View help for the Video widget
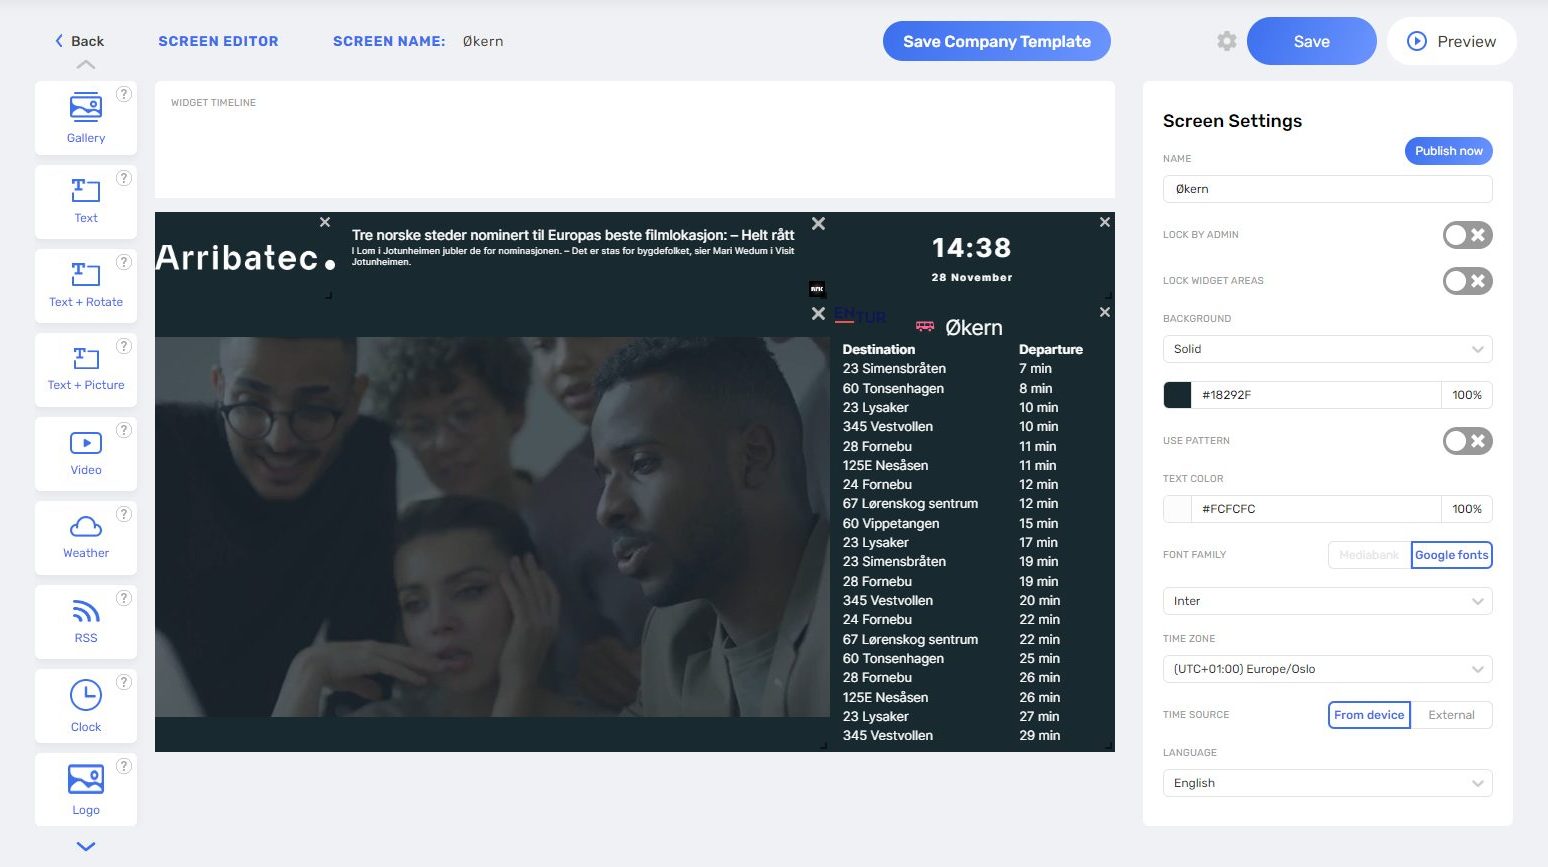The width and height of the screenshot is (1548, 867). point(124,430)
